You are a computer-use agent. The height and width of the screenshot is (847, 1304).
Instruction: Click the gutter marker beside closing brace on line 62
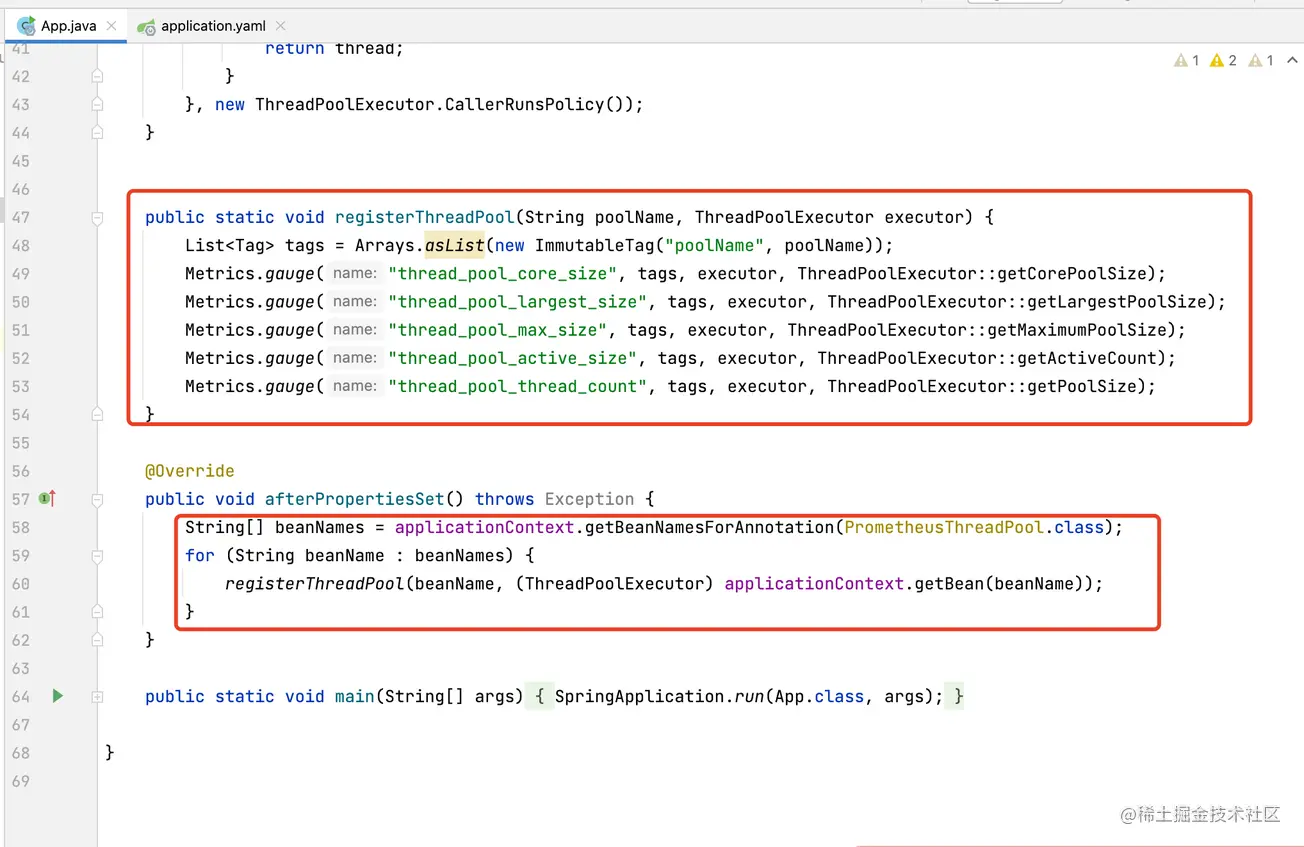96,639
